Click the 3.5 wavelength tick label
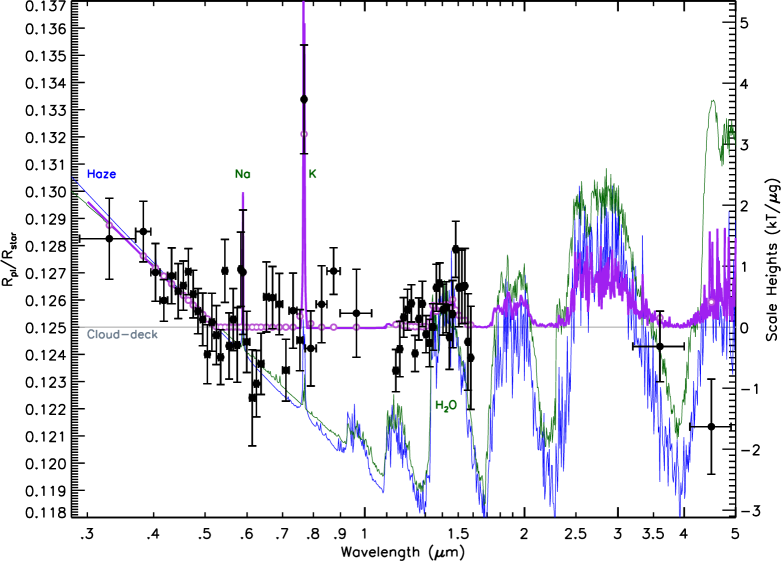Screen dimensions: 781x561 653,534
